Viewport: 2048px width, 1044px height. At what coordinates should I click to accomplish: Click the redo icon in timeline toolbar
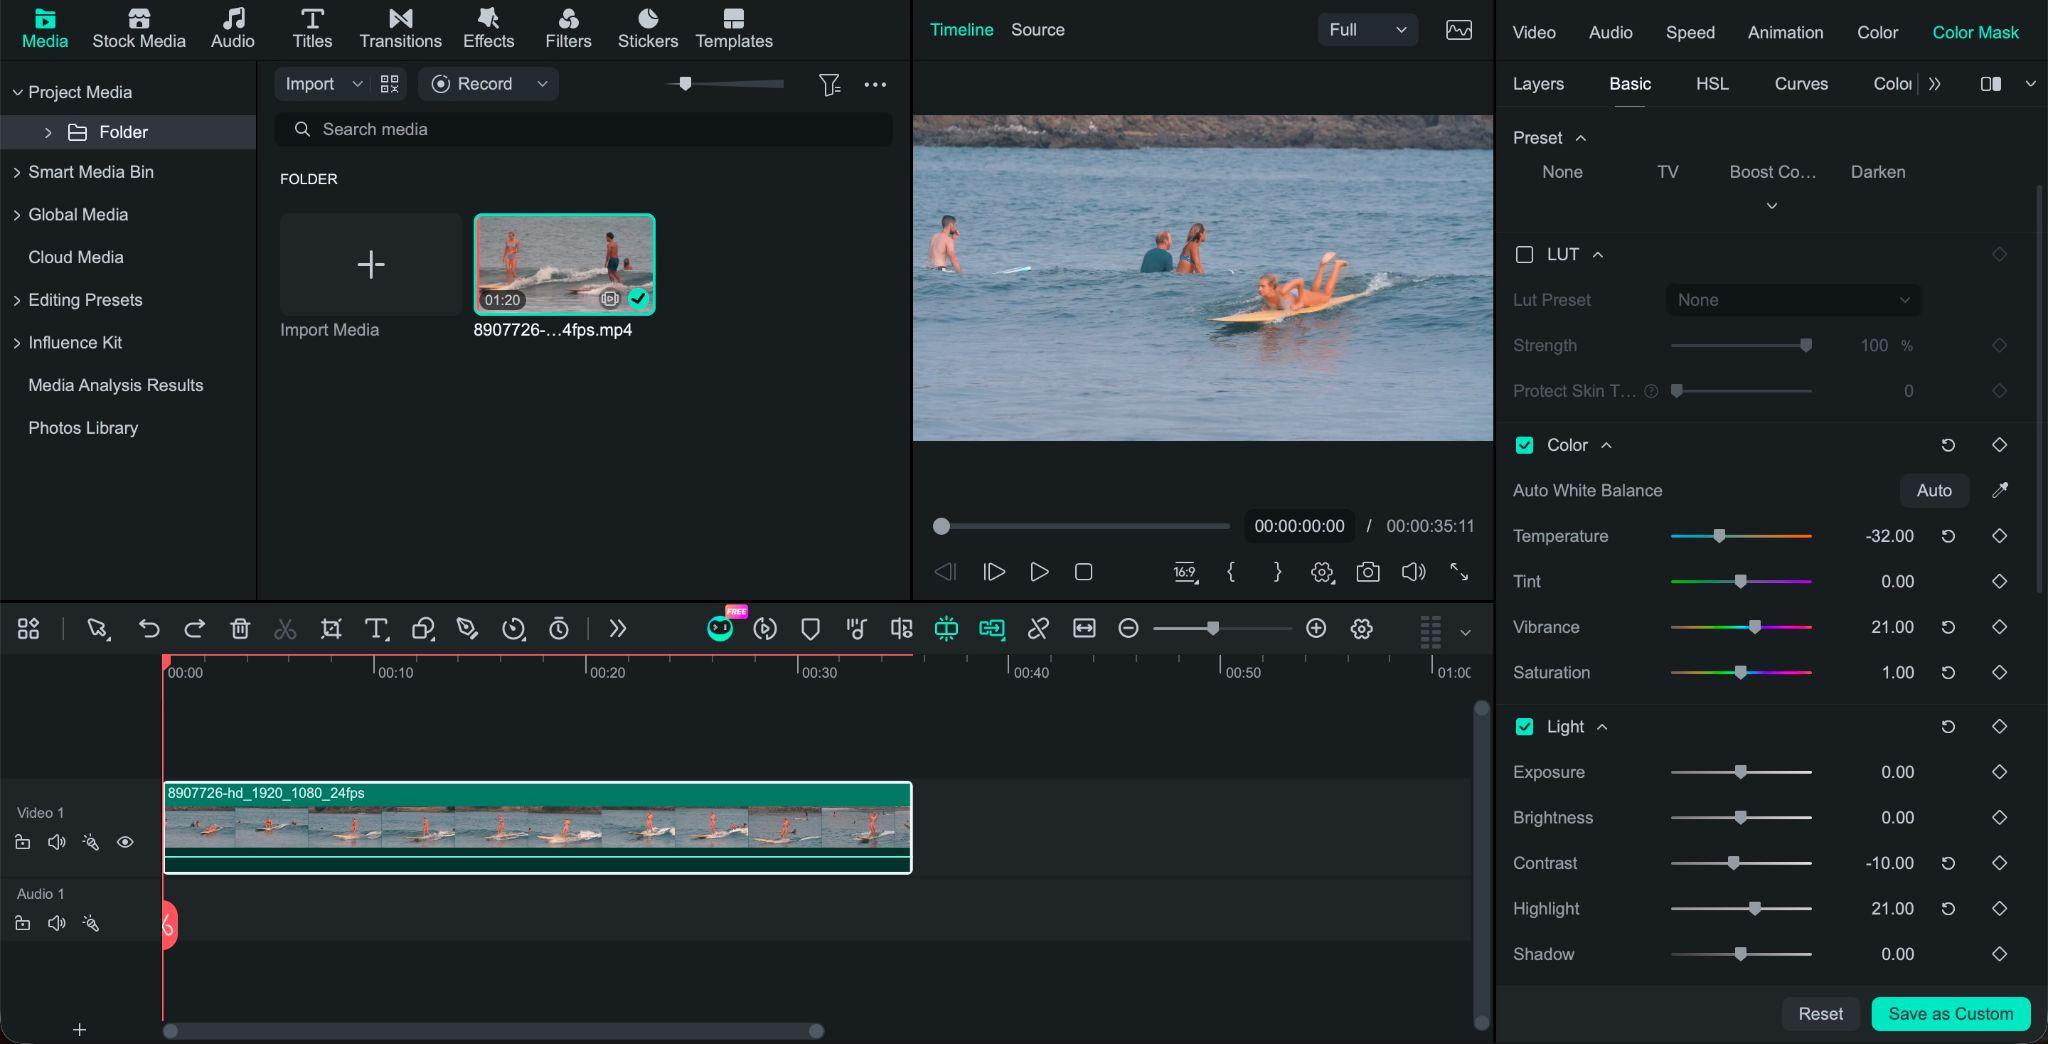pyautogui.click(x=194, y=628)
